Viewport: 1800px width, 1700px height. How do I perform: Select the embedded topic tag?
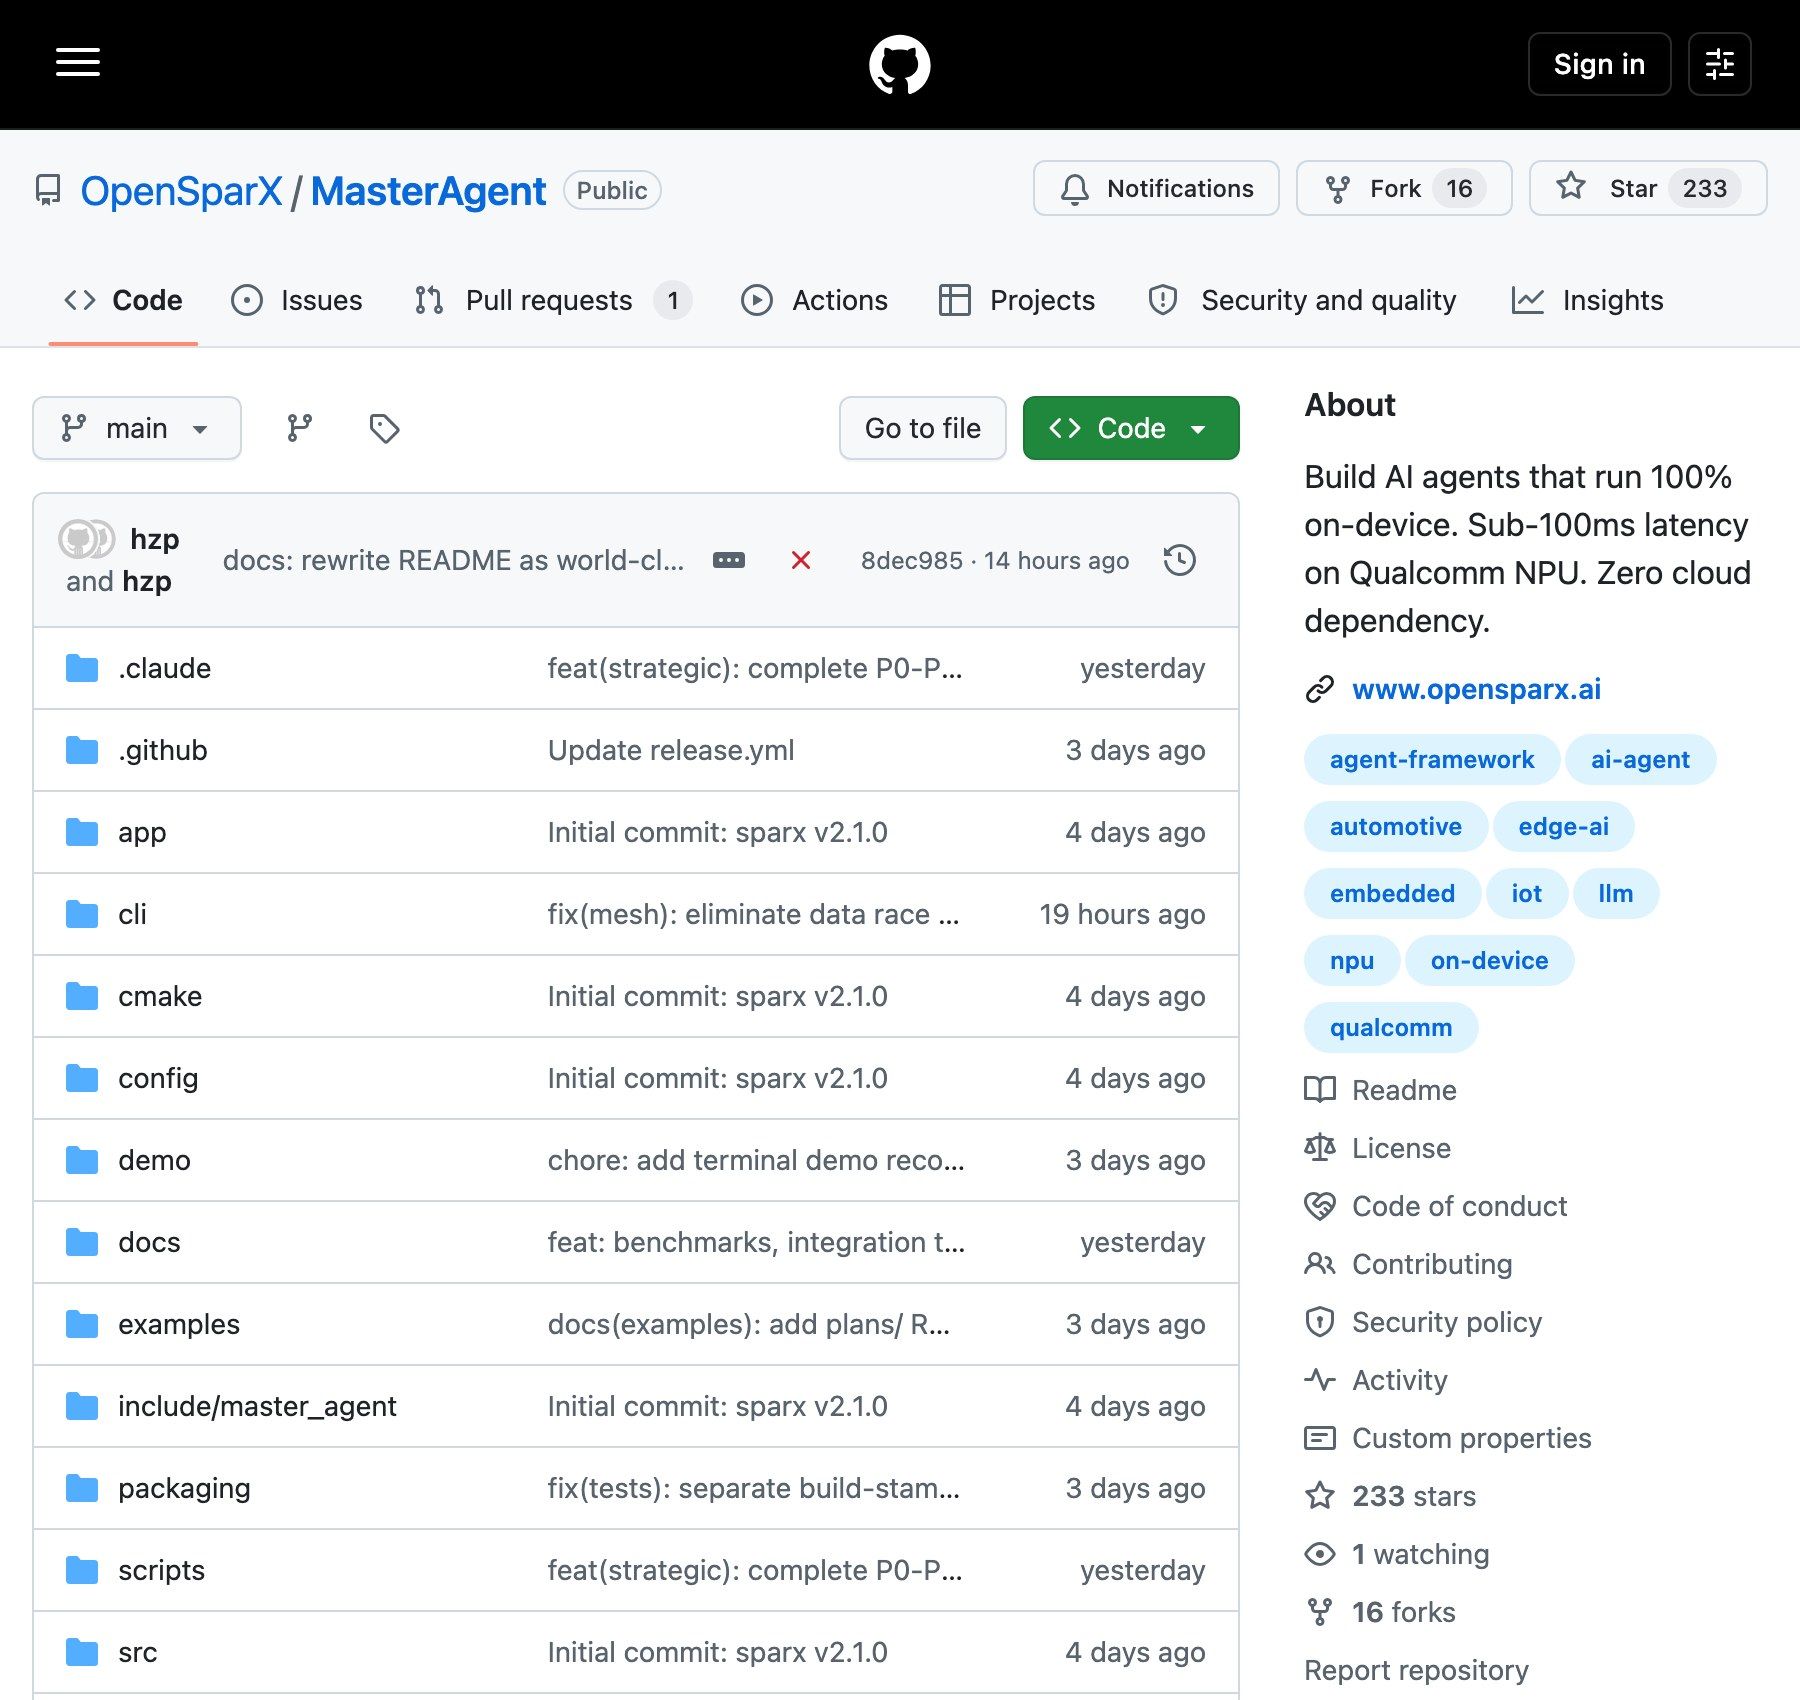[x=1392, y=894]
